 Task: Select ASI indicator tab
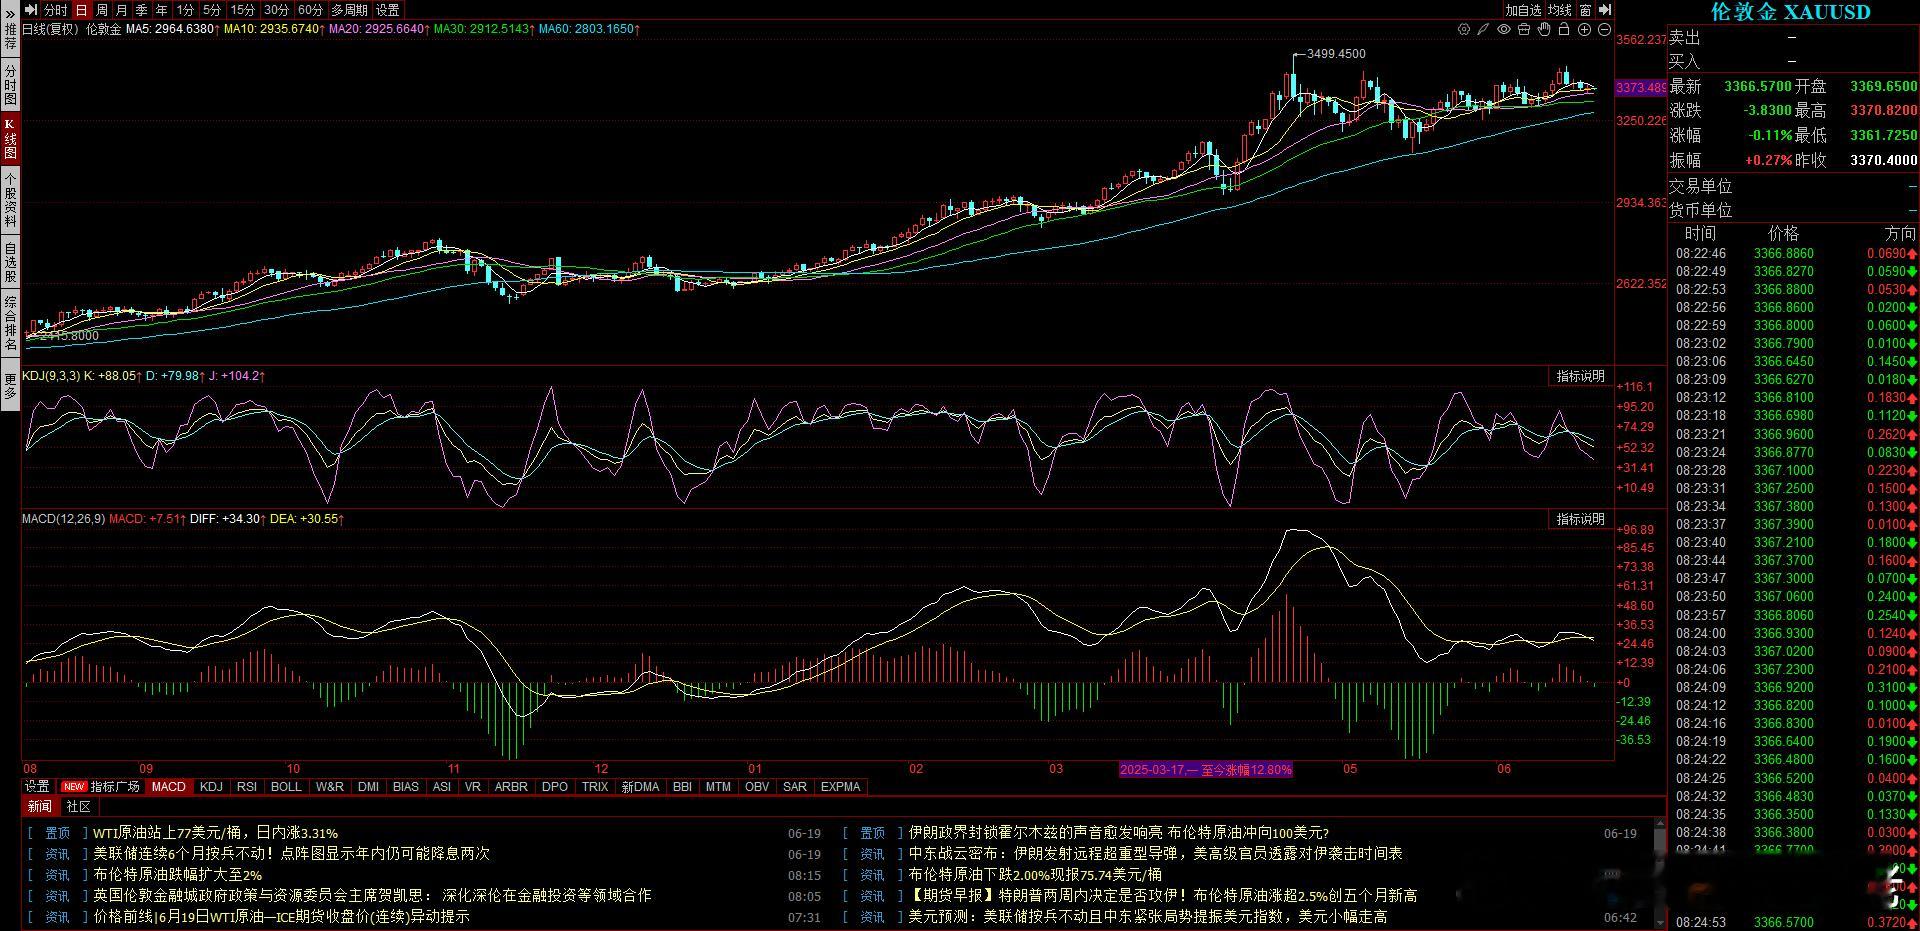[441, 786]
